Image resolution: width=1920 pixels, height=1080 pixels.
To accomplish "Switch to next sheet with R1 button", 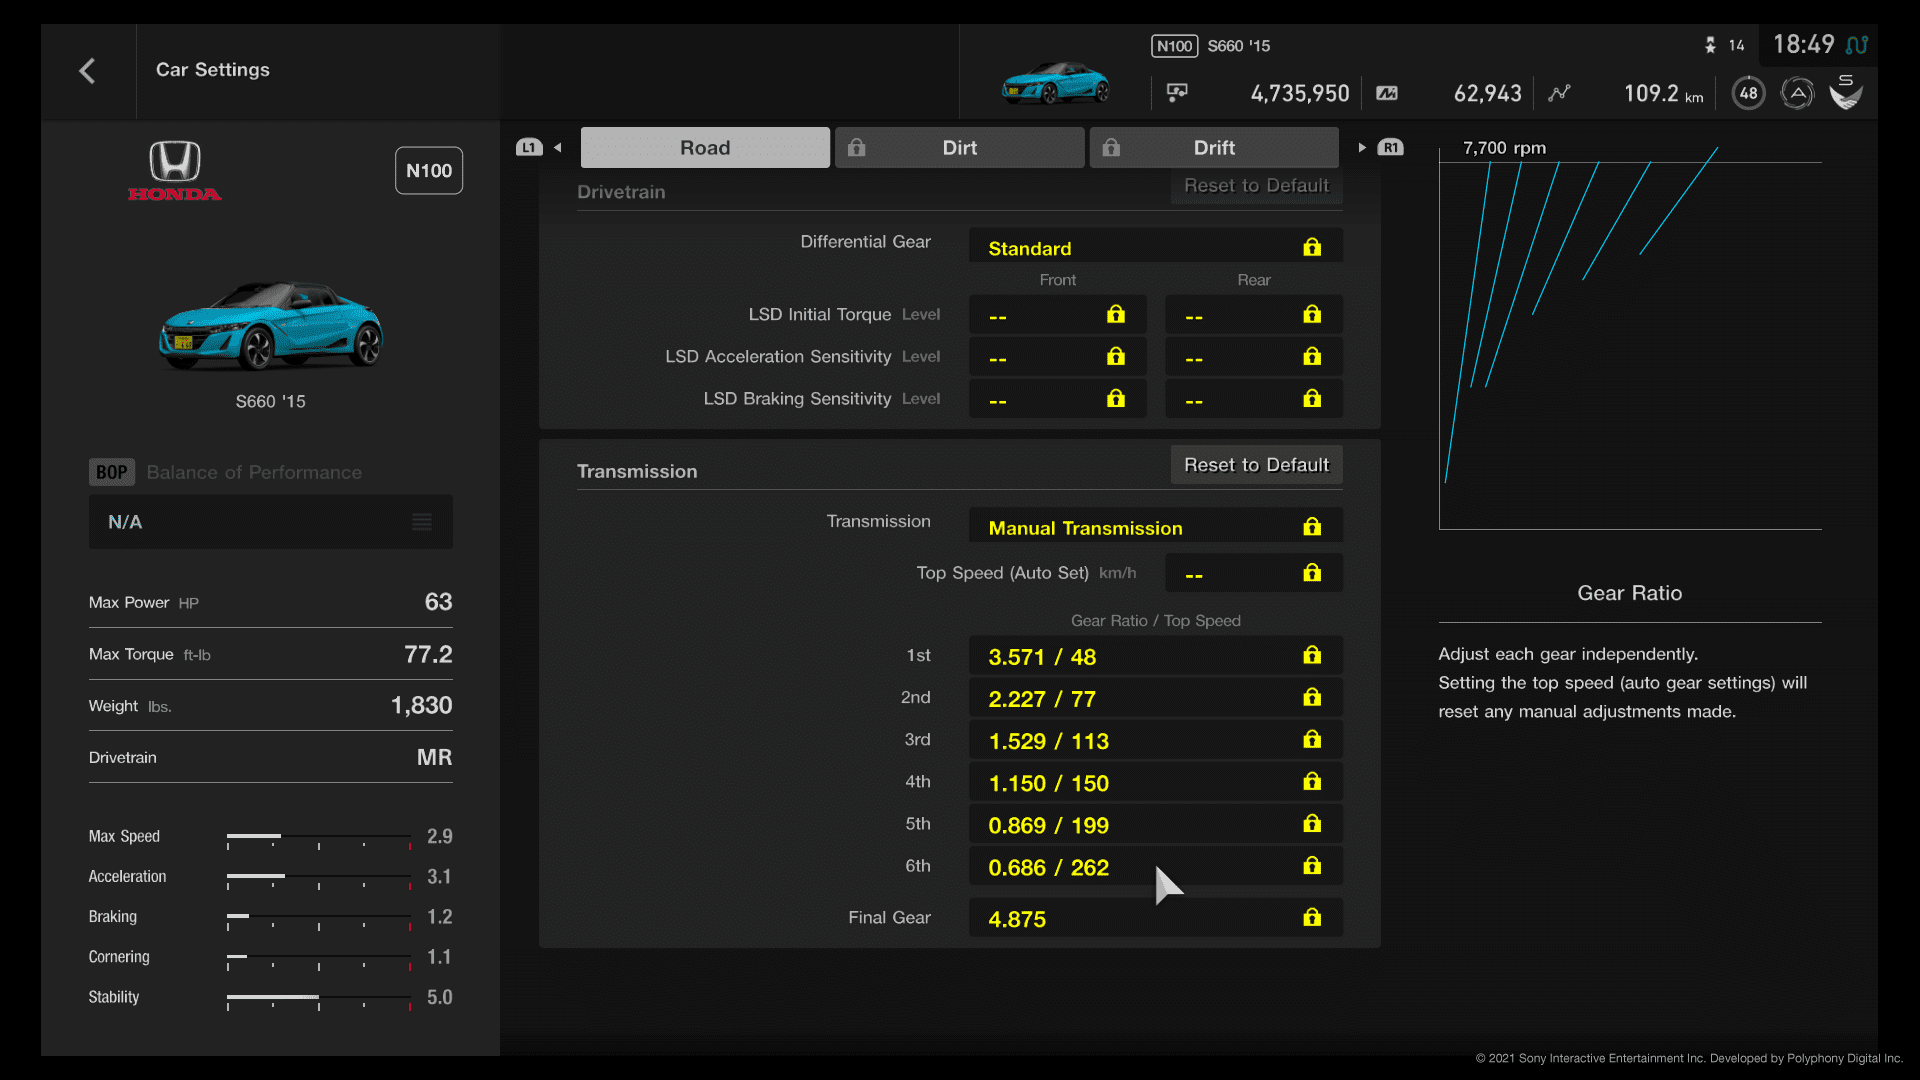I will 1390,147.
